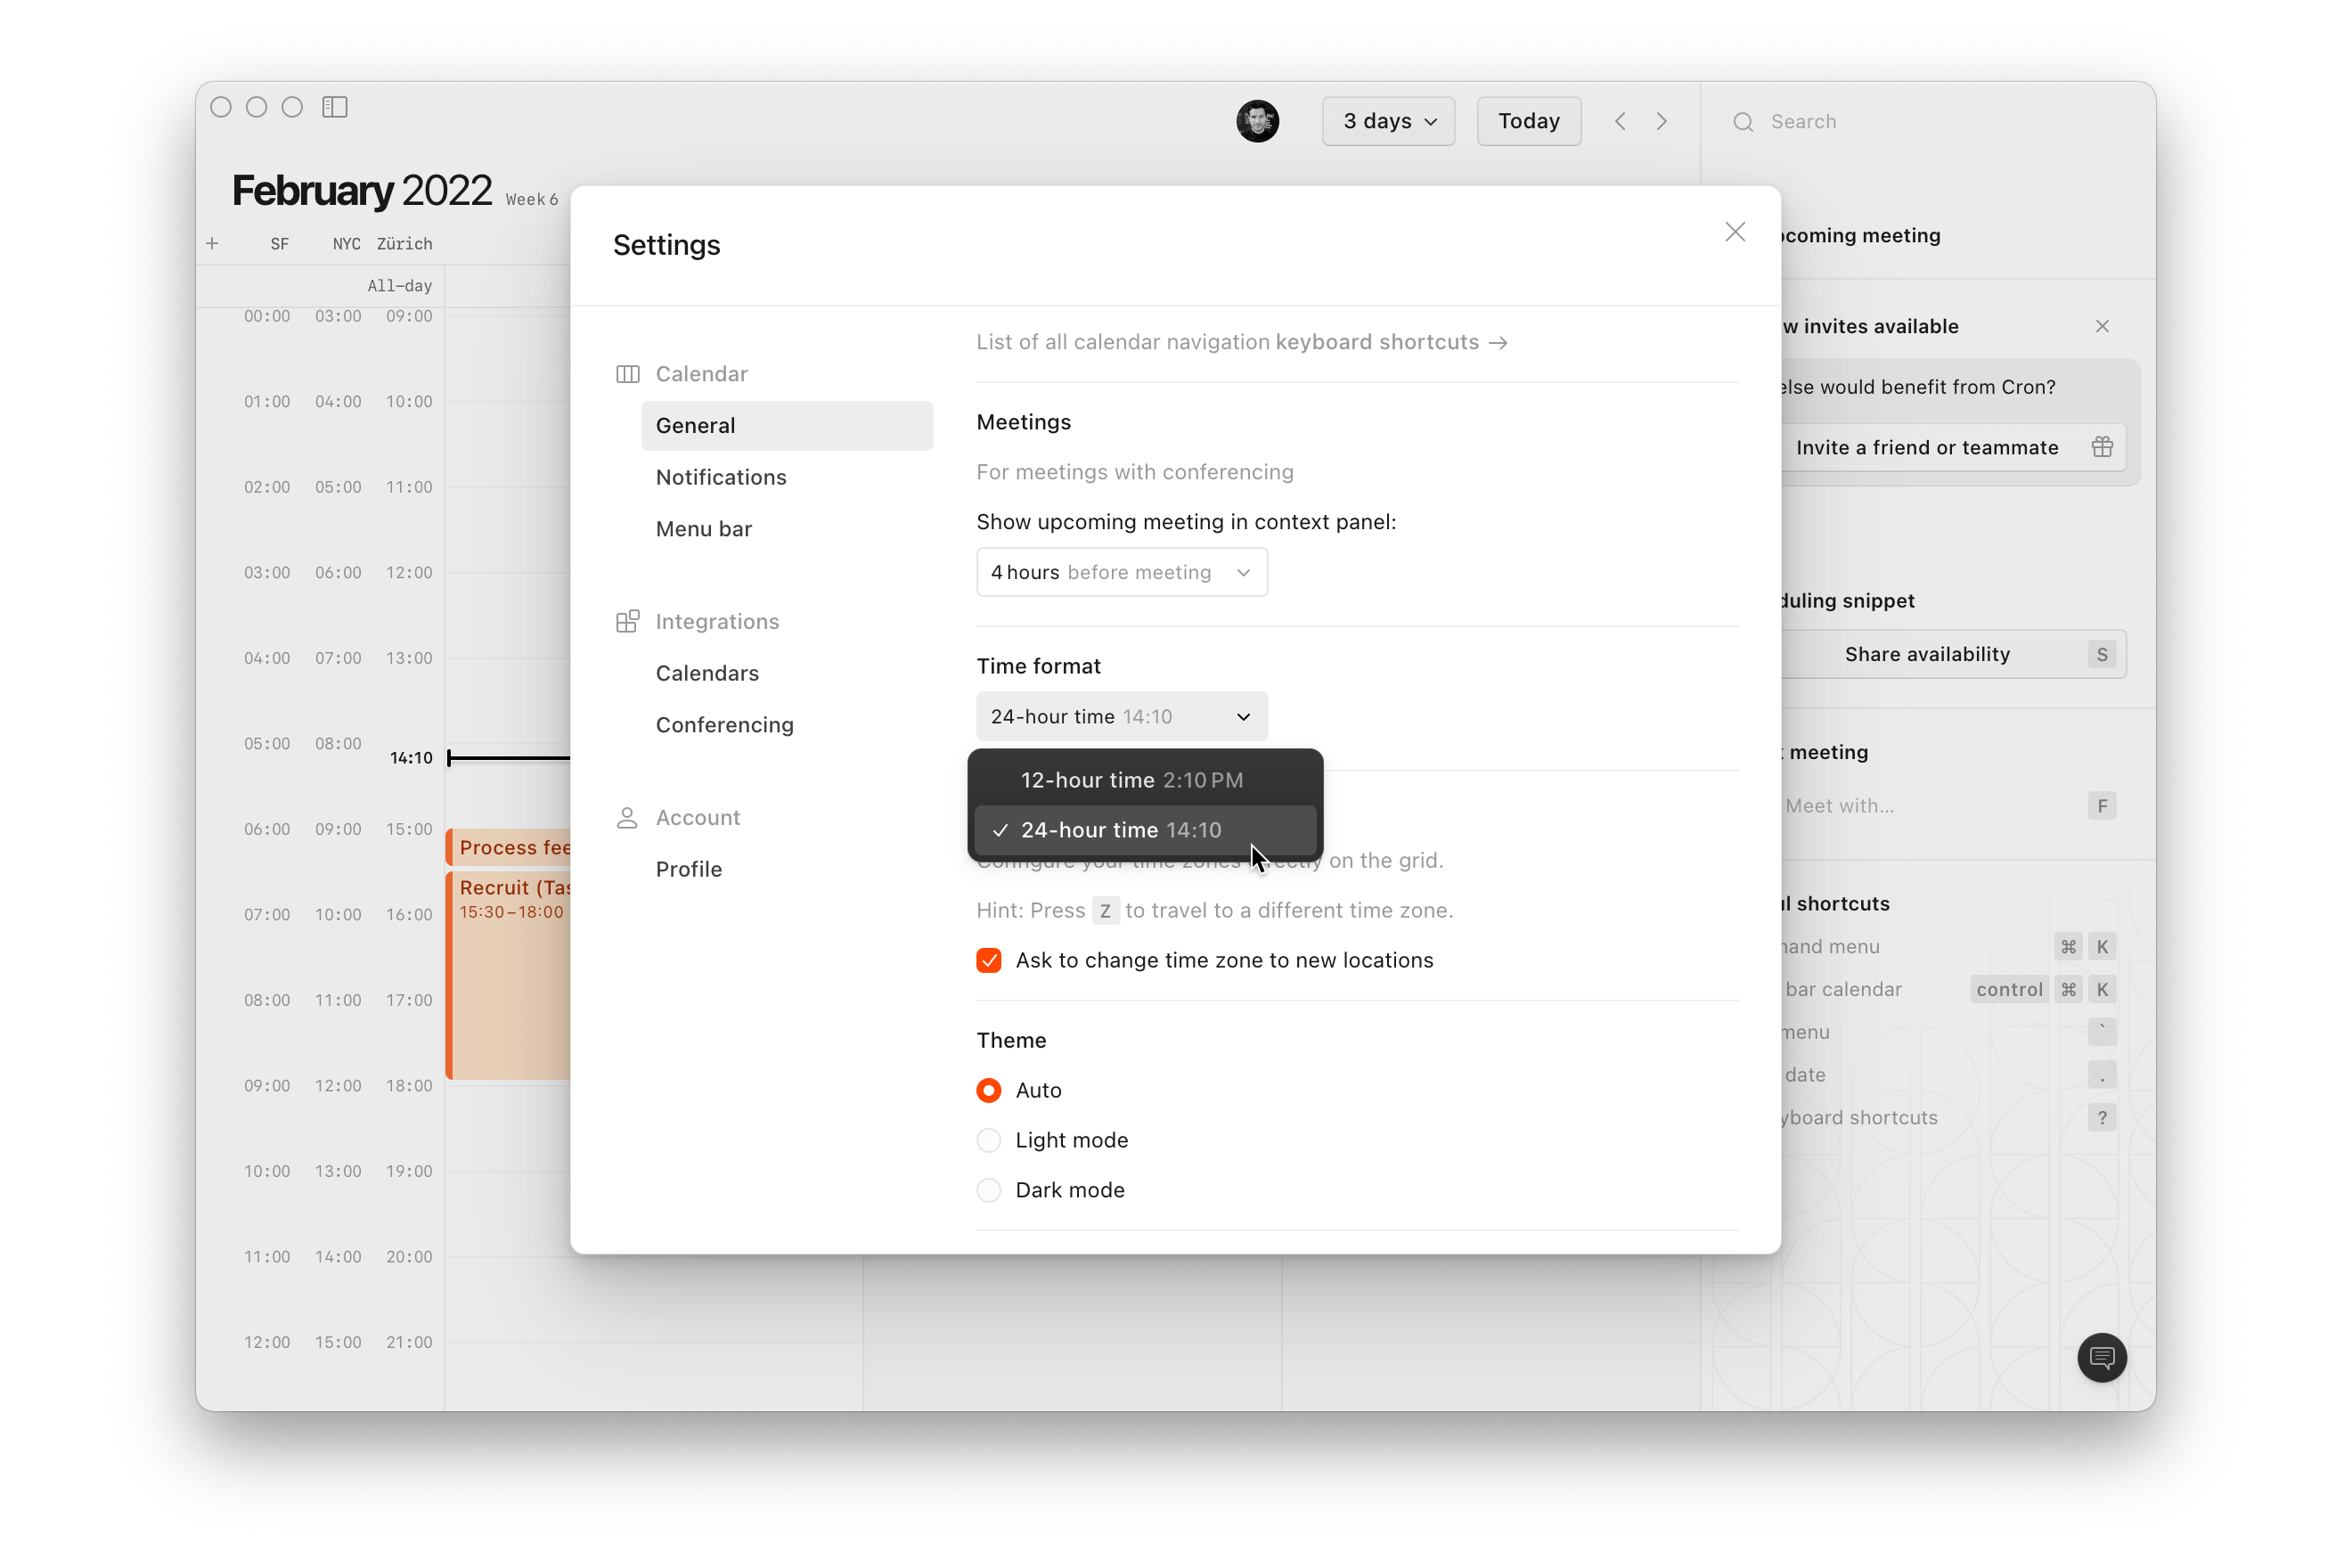Screen dimensions: 2352x1568
Task: Click the gift icon beside invite
Action: (2102, 447)
